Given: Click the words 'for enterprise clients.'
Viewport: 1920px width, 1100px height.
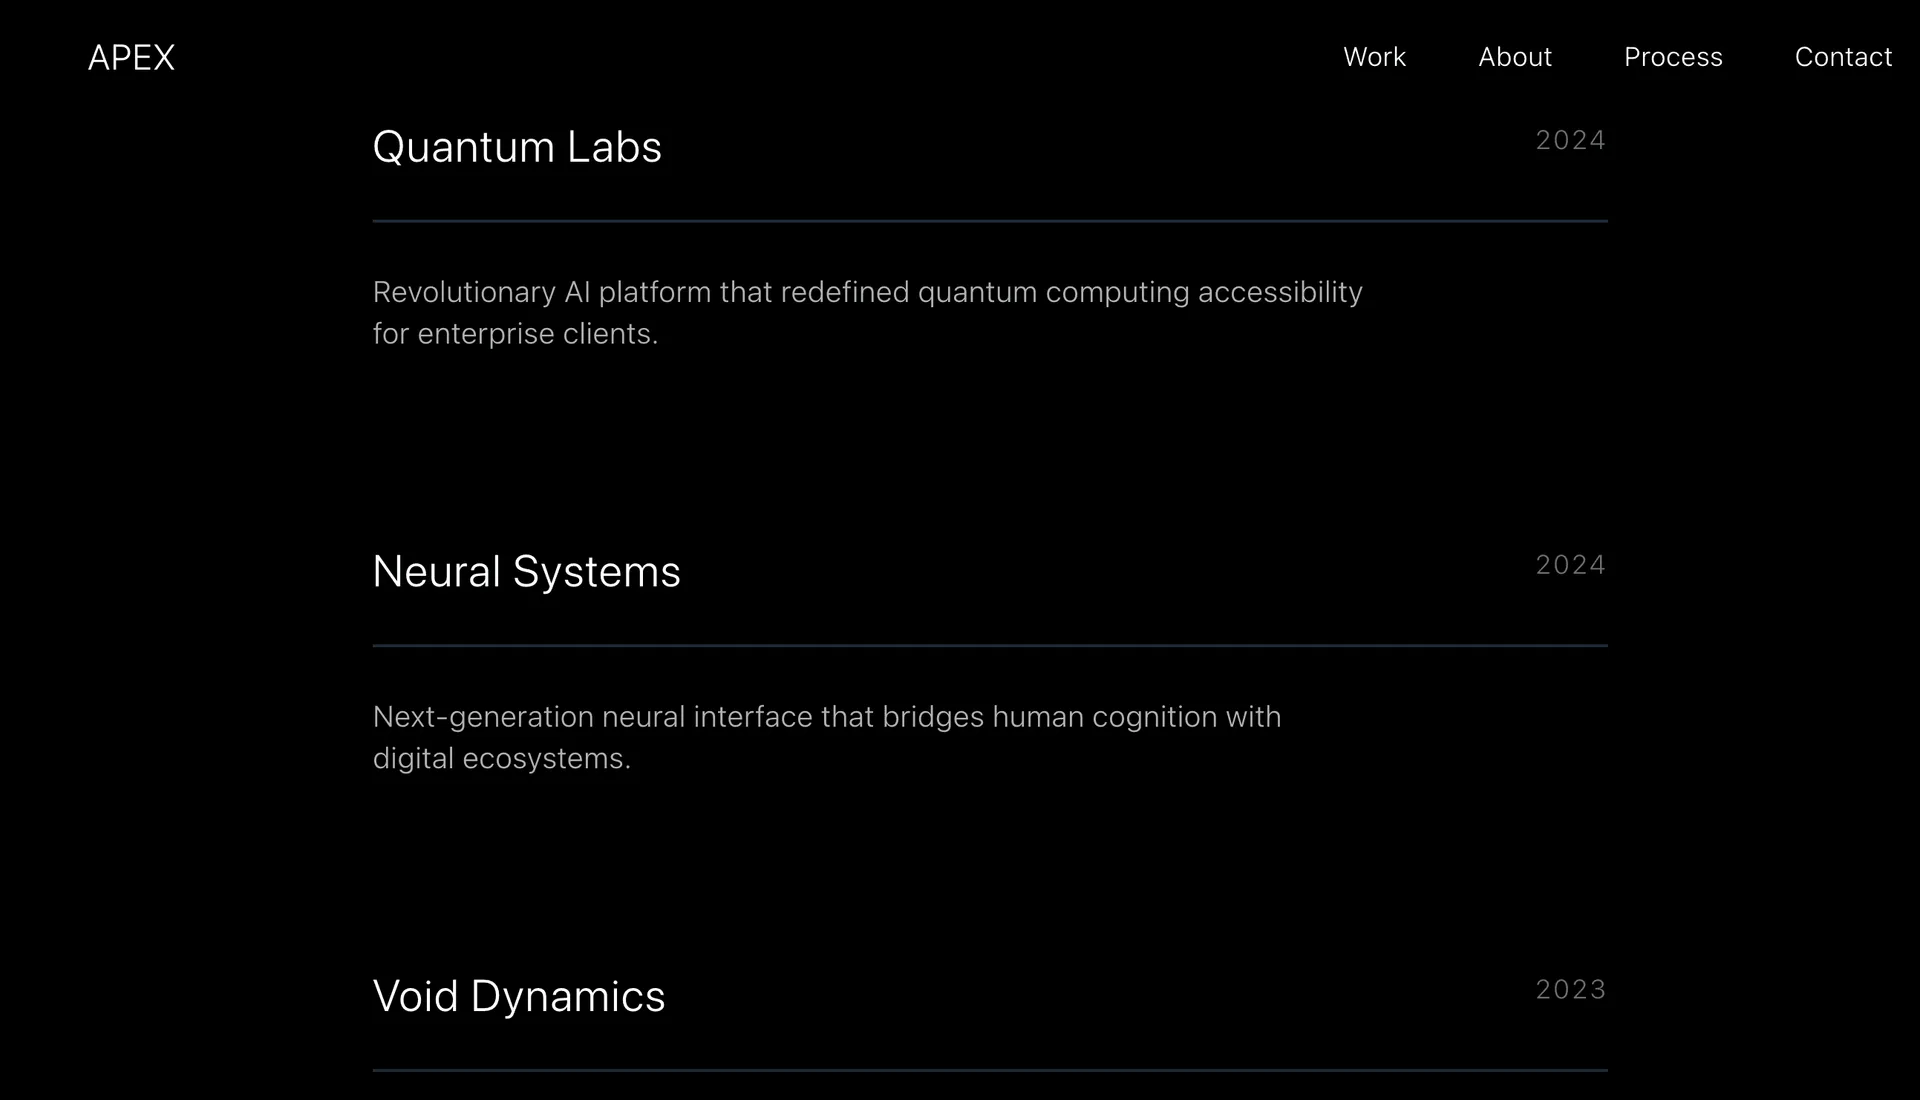Looking at the screenshot, I should (515, 334).
